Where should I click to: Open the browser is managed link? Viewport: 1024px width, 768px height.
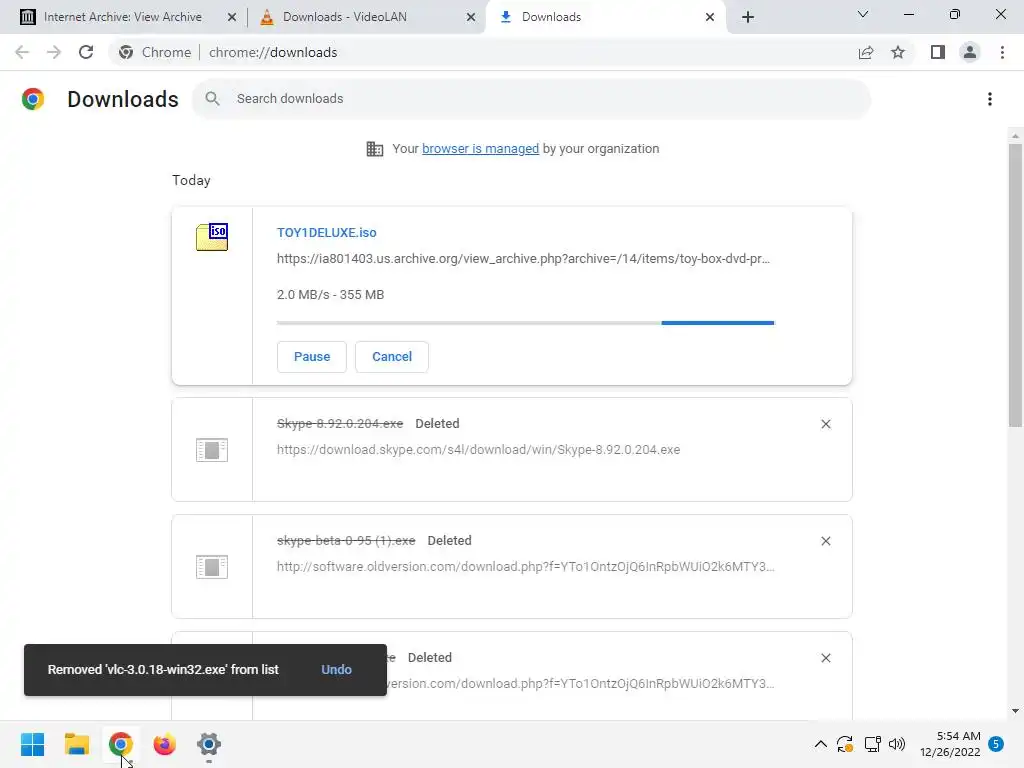[481, 148]
